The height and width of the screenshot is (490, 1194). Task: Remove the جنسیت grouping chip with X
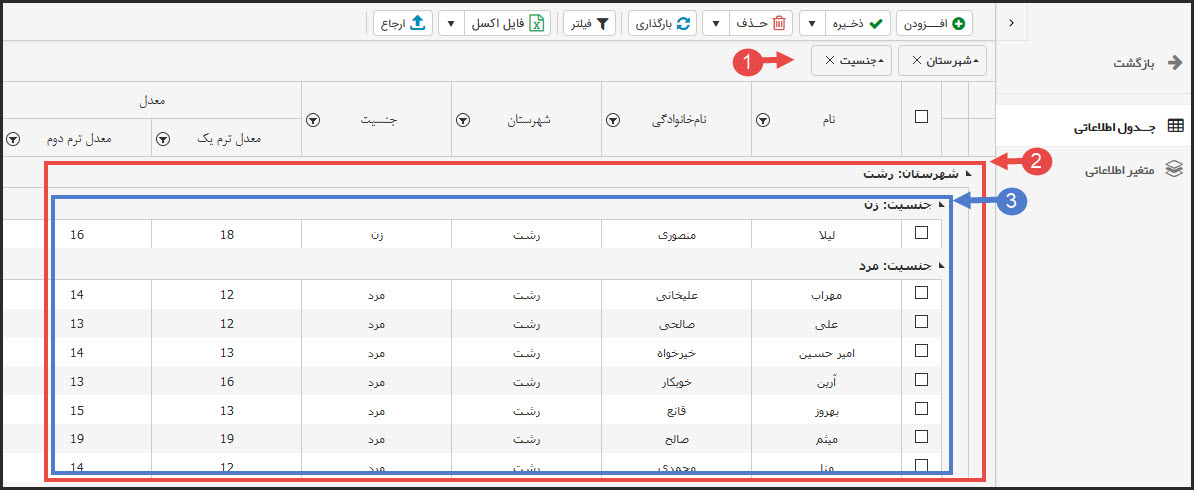click(829, 60)
